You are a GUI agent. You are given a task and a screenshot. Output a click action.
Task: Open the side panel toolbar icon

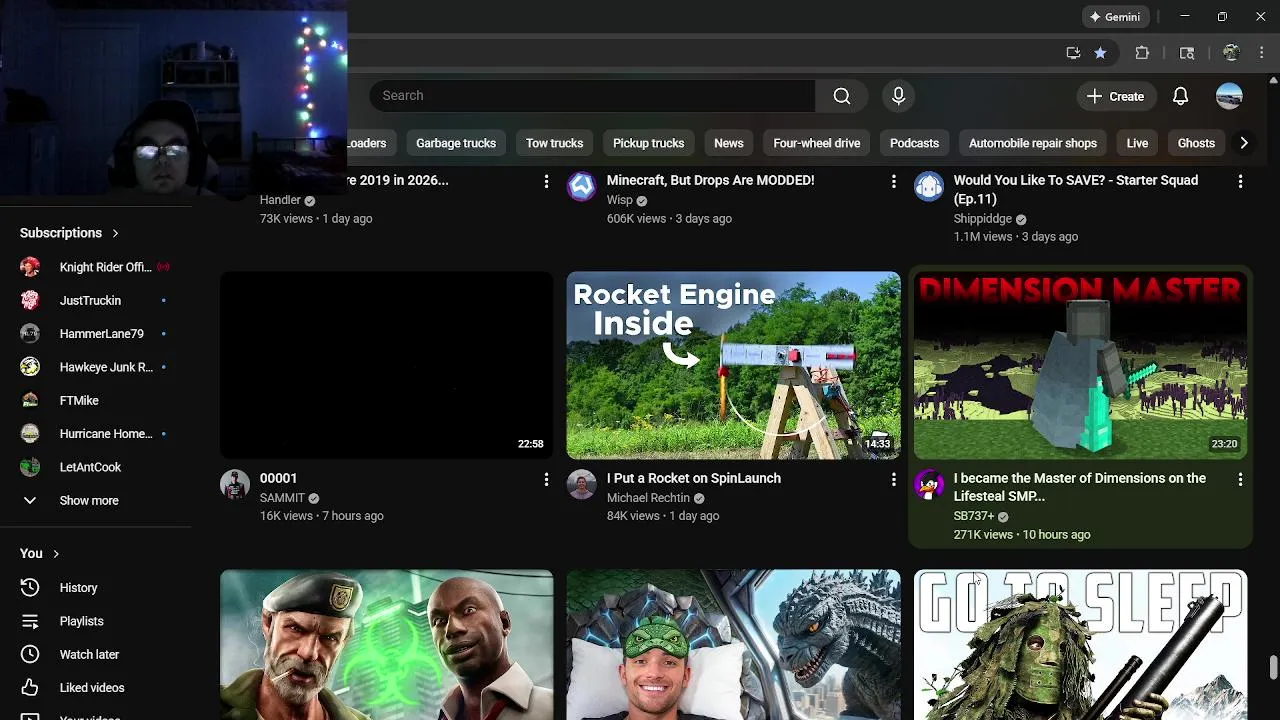coord(1187,53)
